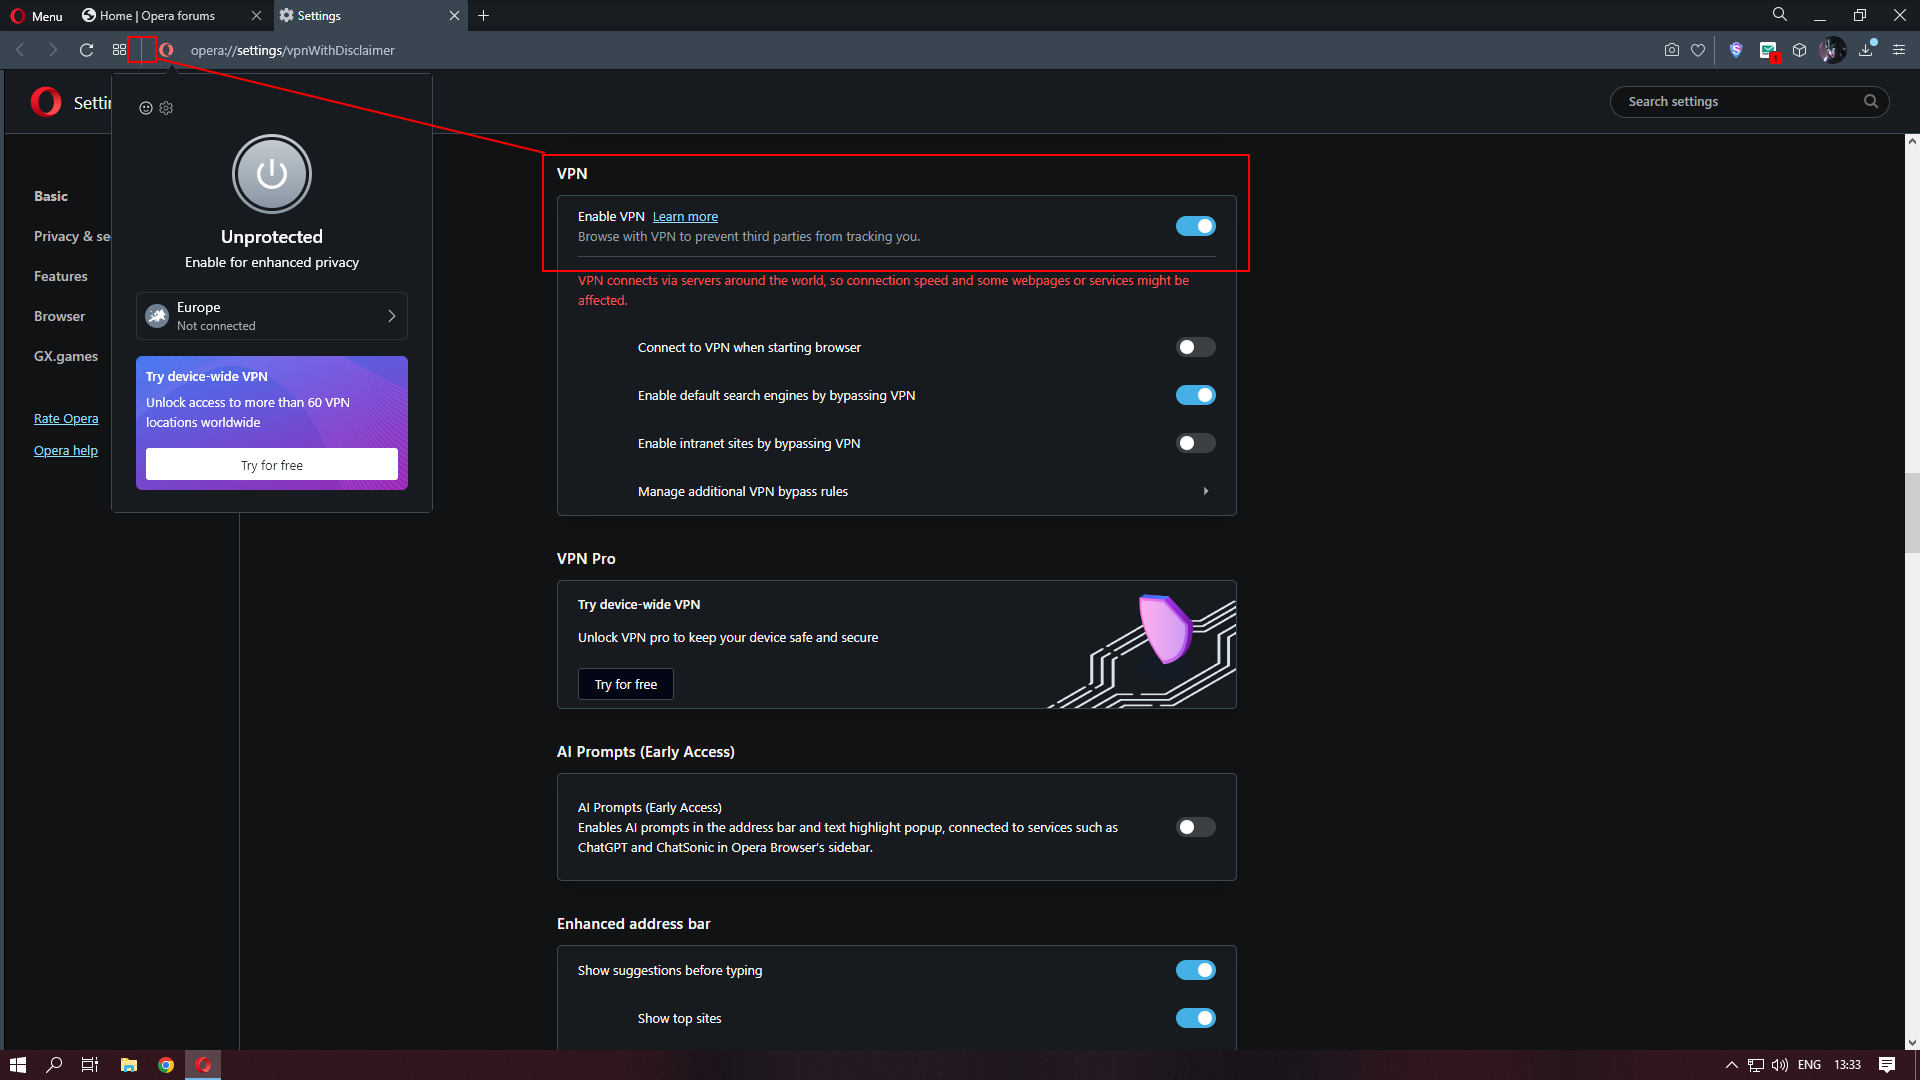The height and width of the screenshot is (1080, 1920).
Task: Switch to the Opera forums tab
Action: (158, 16)
